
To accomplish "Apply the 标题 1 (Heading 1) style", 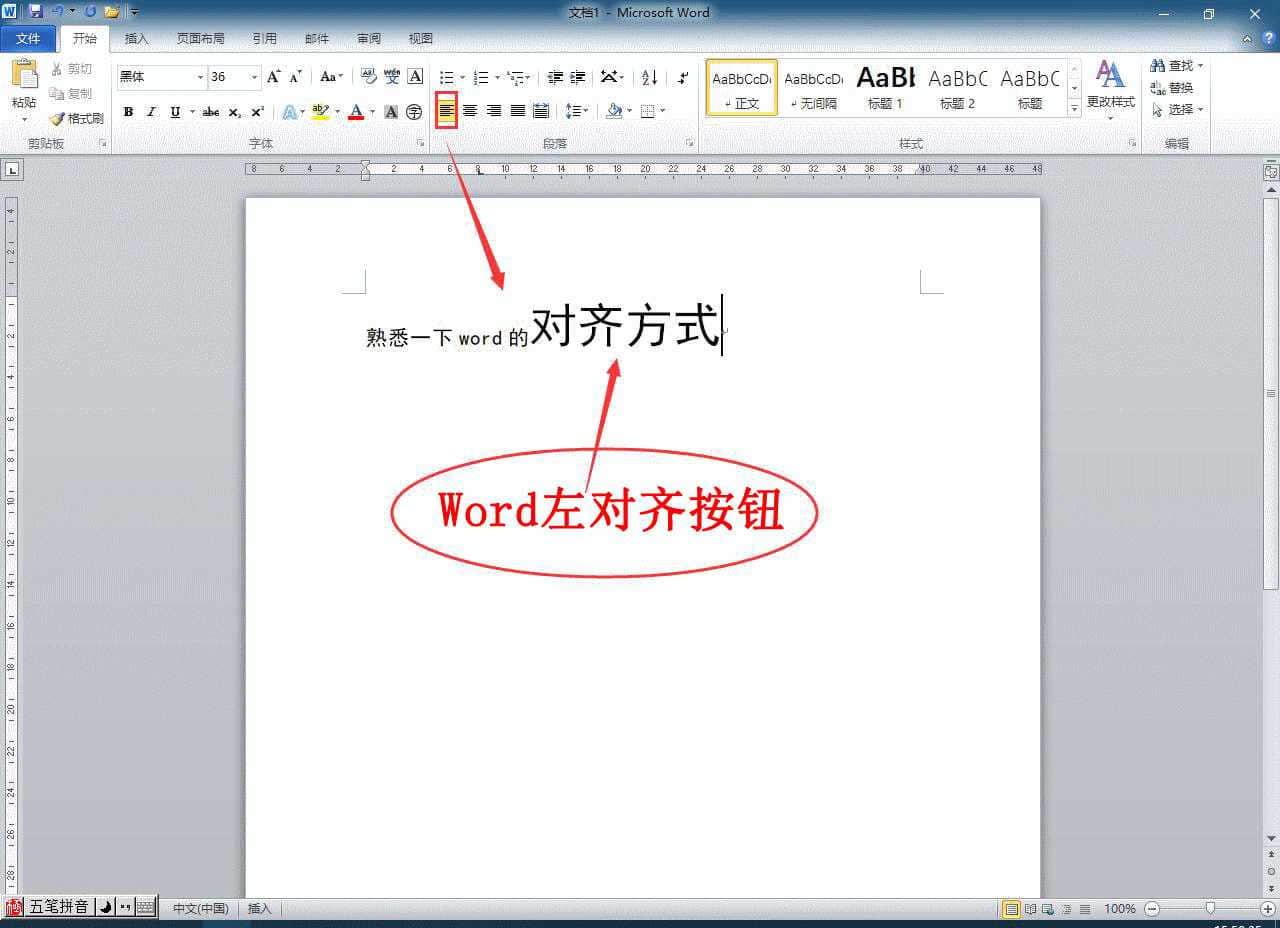I will pyautogui.click(x=885, y=87).
